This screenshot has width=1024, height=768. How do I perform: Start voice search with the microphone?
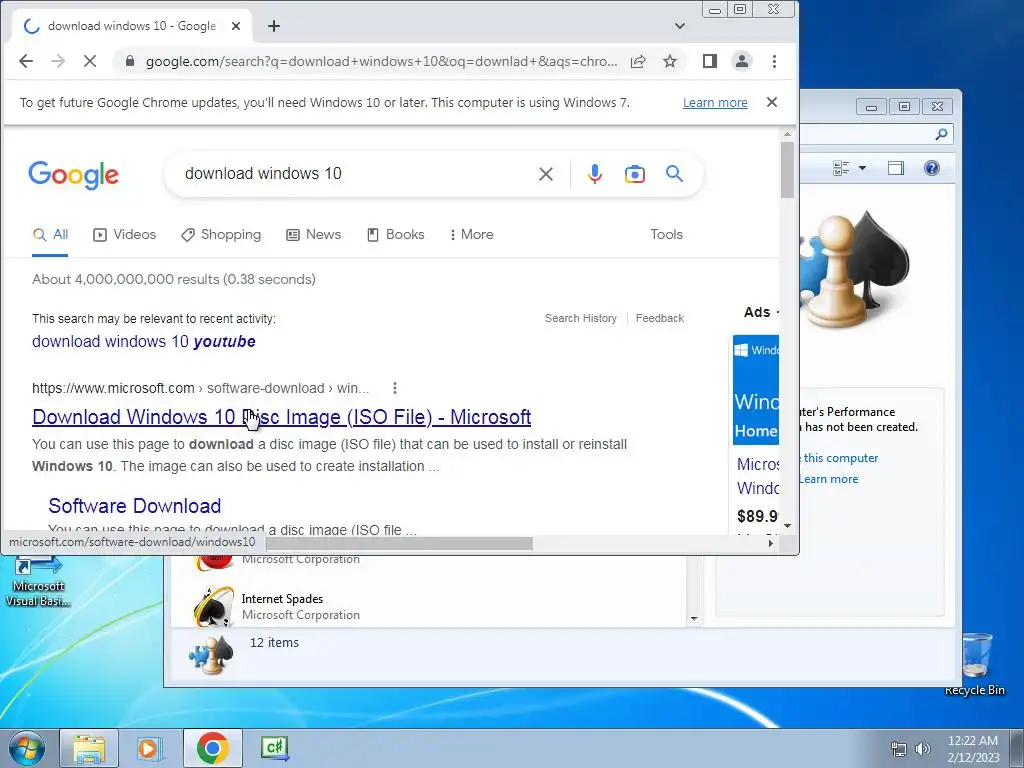point(595,174)
